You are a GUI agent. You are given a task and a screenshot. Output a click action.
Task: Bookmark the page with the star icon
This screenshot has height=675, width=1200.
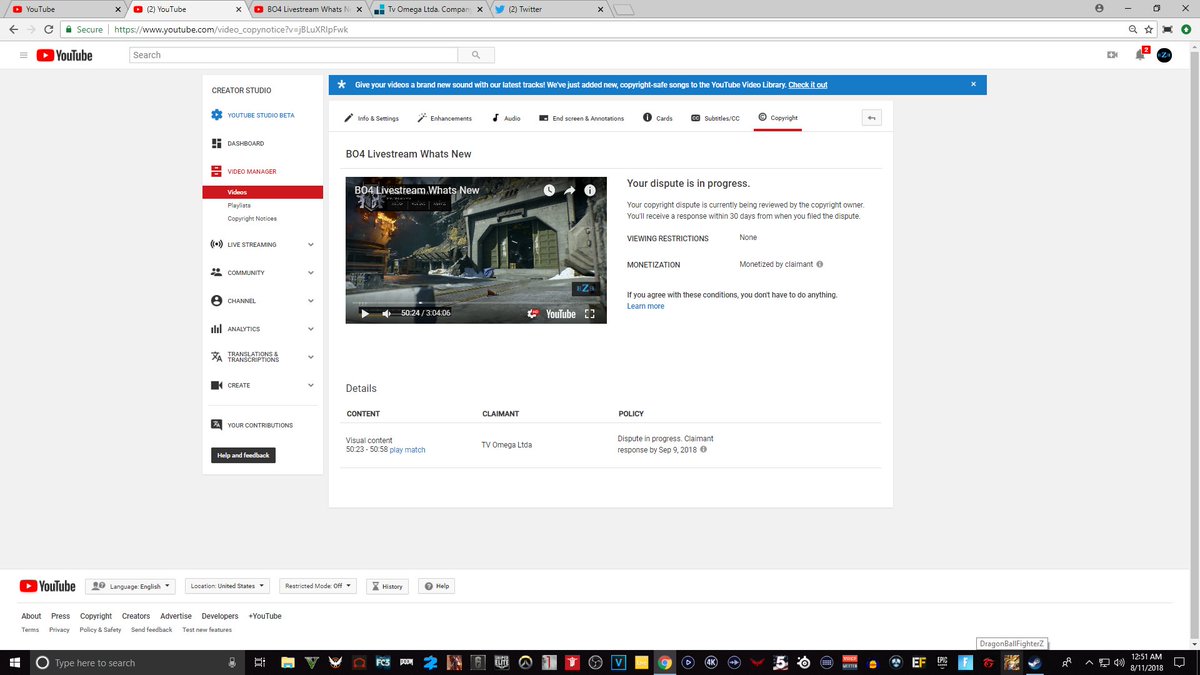coord(1150,29)
